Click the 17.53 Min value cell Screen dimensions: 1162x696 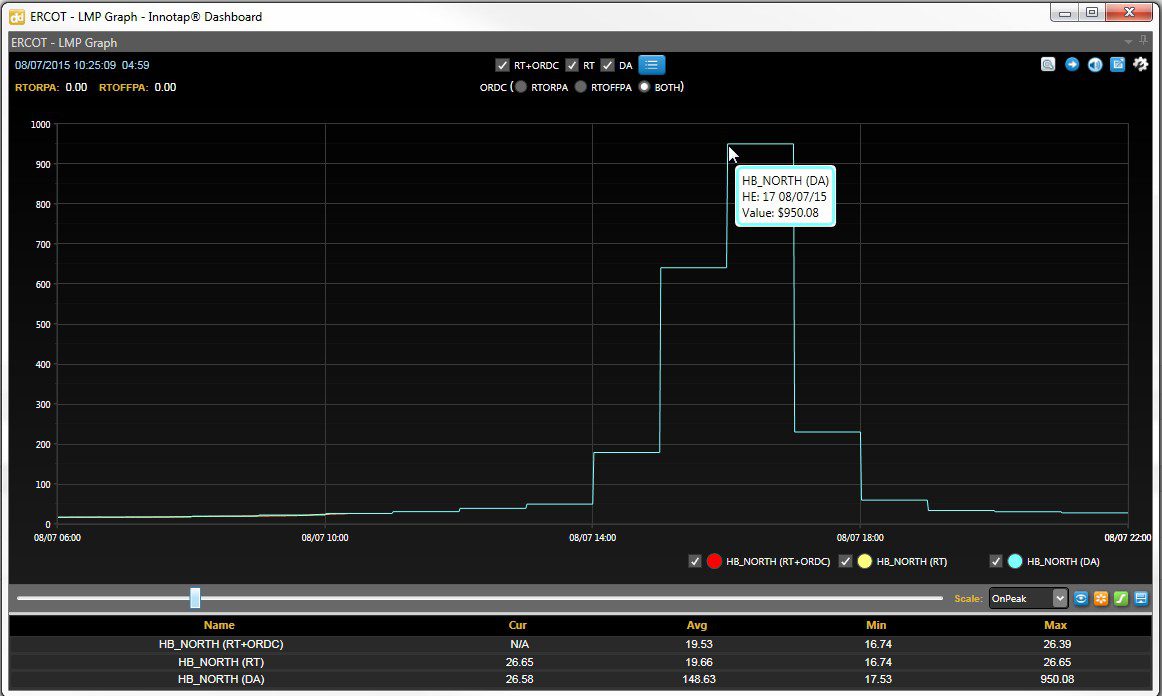click(x=877, y=679)
